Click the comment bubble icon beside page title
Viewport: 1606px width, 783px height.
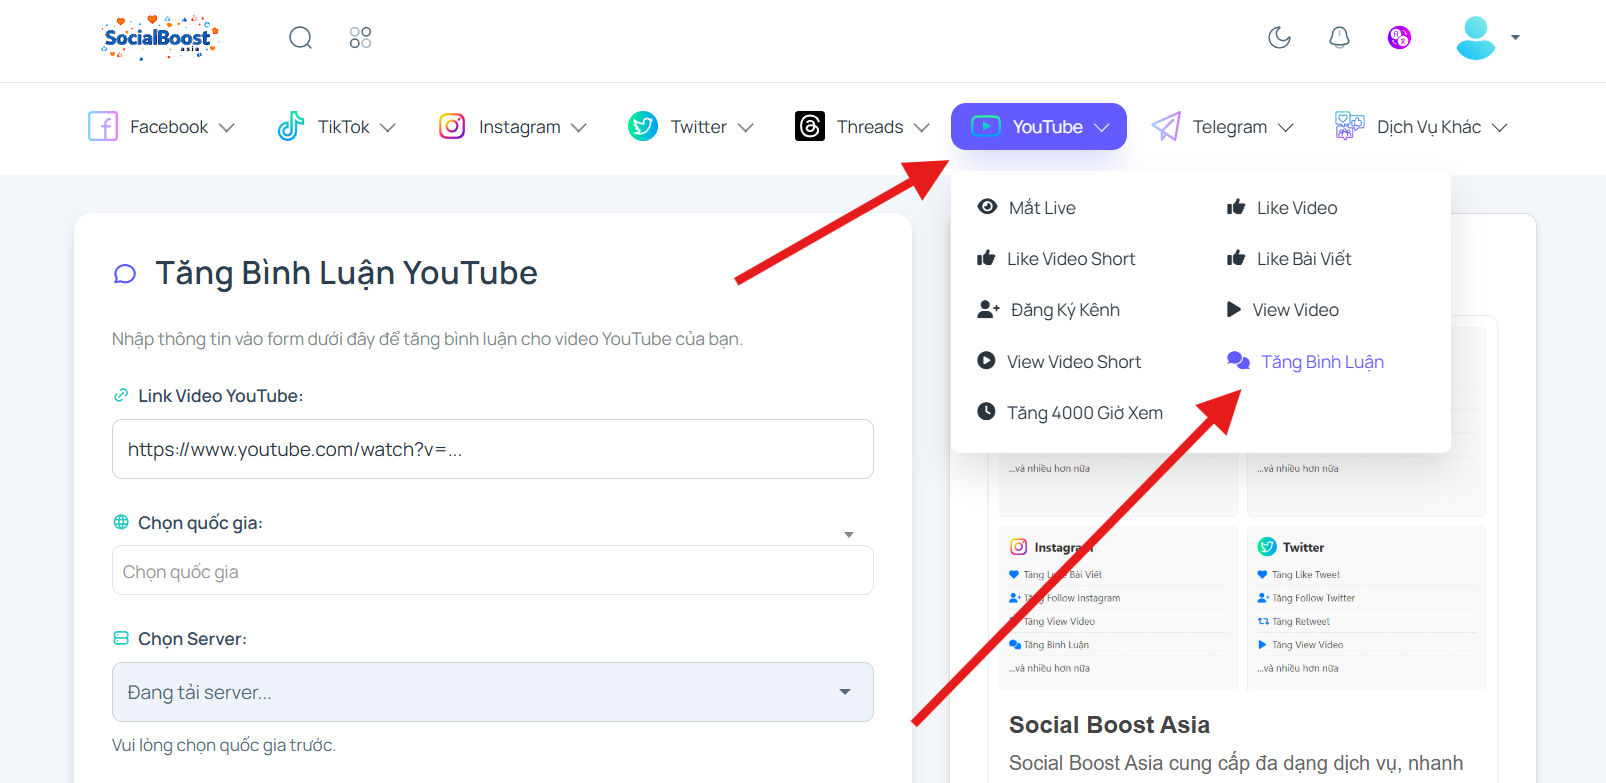125,274
